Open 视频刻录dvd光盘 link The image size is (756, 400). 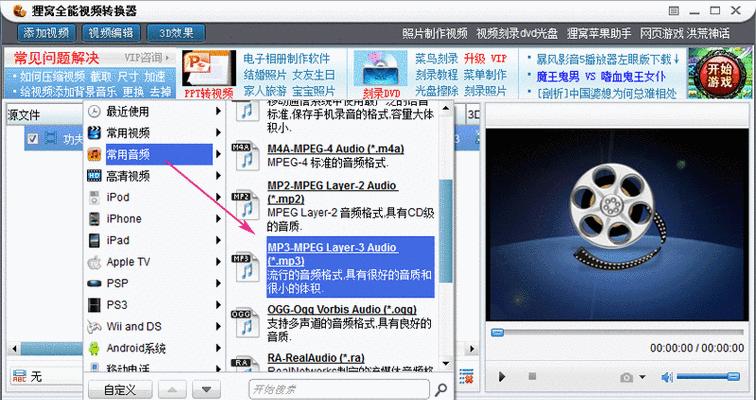pyautogui.click(x=517, y=33)
